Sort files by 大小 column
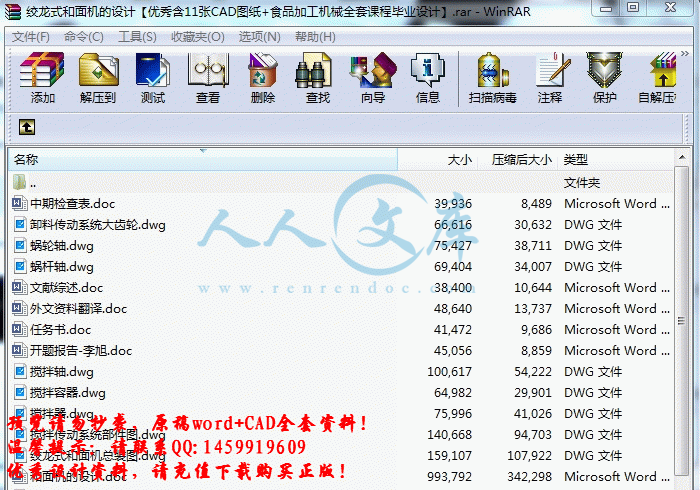700x490 pixels. pyautogui.click(x=438, y=159)
